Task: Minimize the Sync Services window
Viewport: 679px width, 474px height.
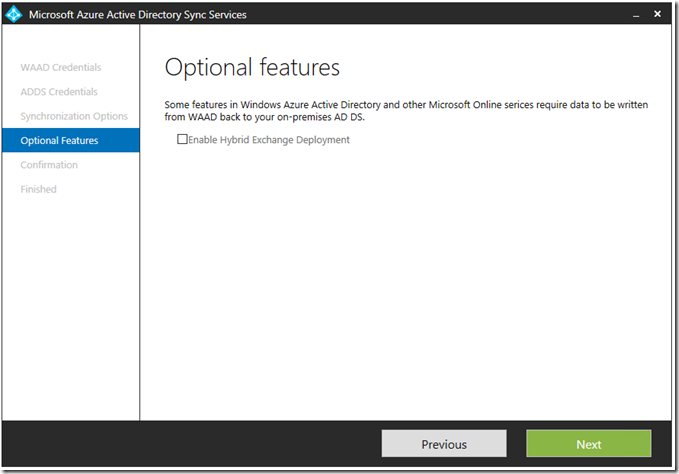Action: [x=636, y=15]
